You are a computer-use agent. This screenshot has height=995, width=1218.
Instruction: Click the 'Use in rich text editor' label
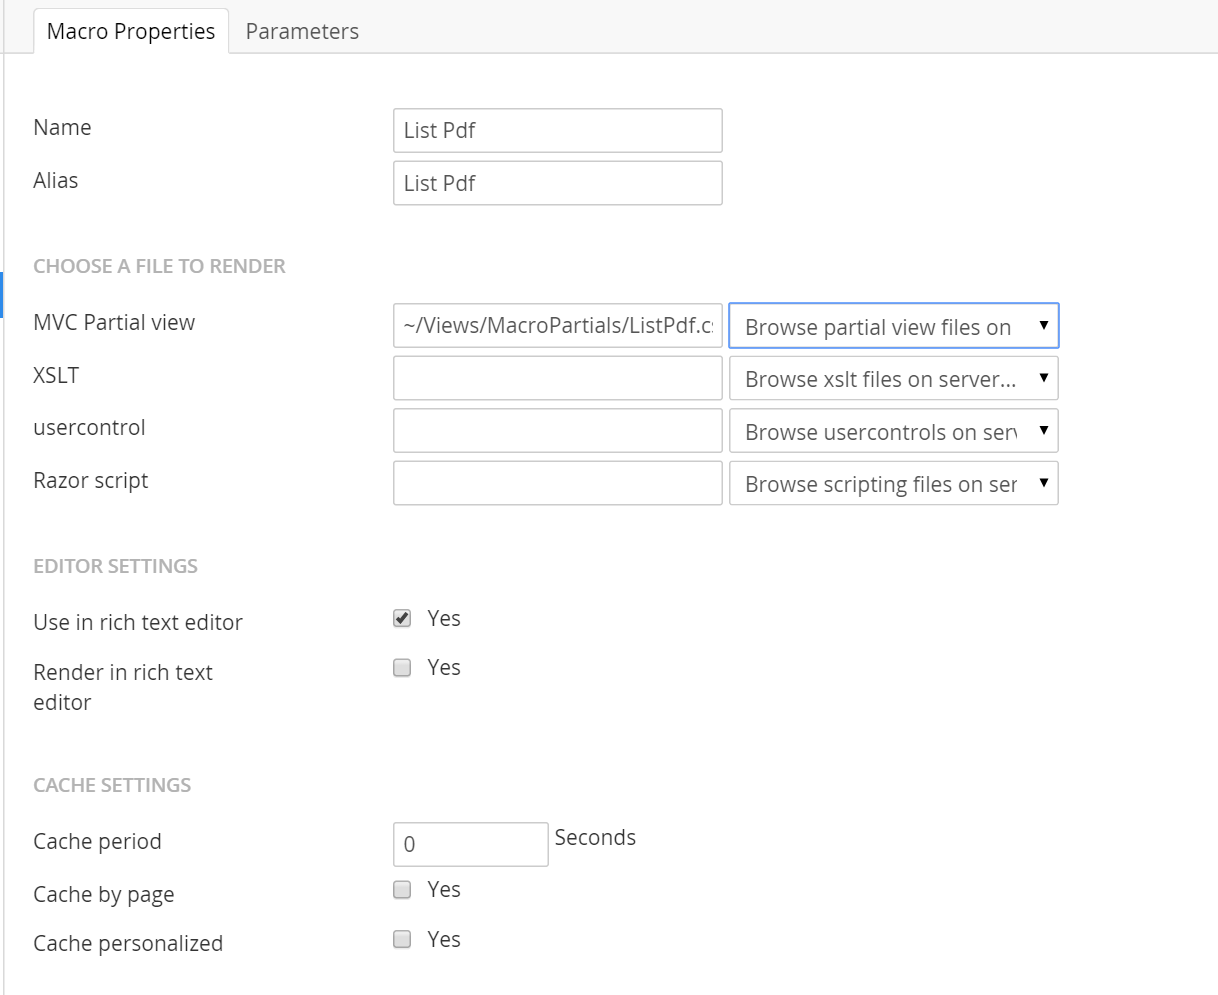[x=138, y=622]
